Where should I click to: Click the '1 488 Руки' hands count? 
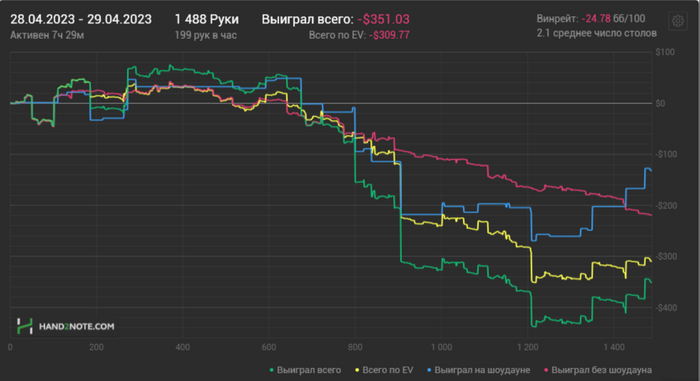click(206, 19)
